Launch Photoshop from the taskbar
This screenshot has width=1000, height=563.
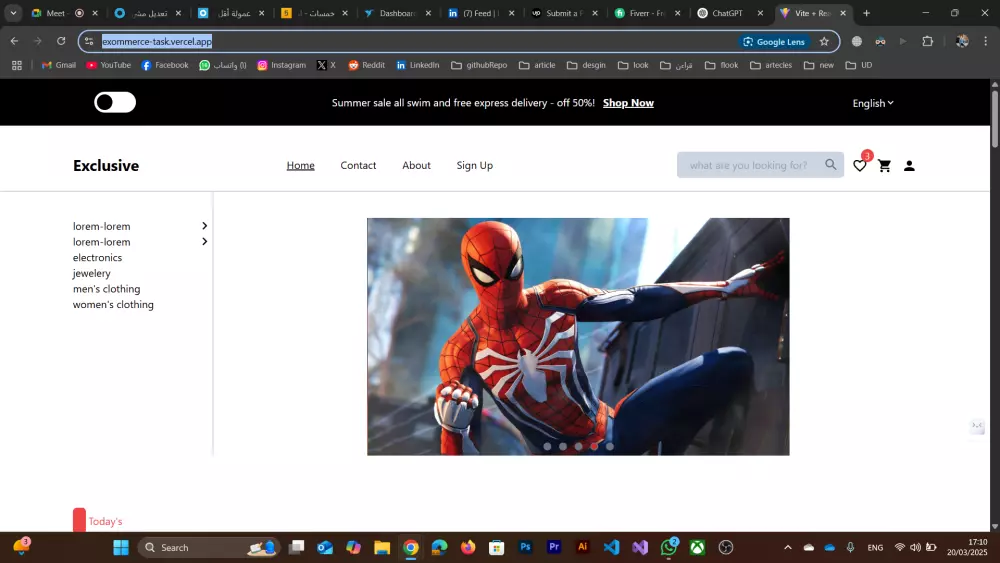pyautogui.click(x=525, y=547)
